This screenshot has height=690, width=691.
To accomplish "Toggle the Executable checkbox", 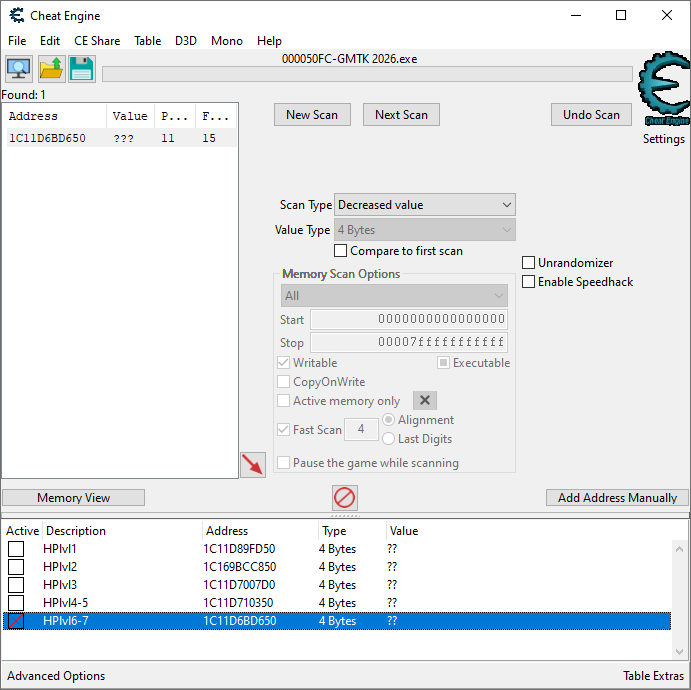I will (443, 363).
